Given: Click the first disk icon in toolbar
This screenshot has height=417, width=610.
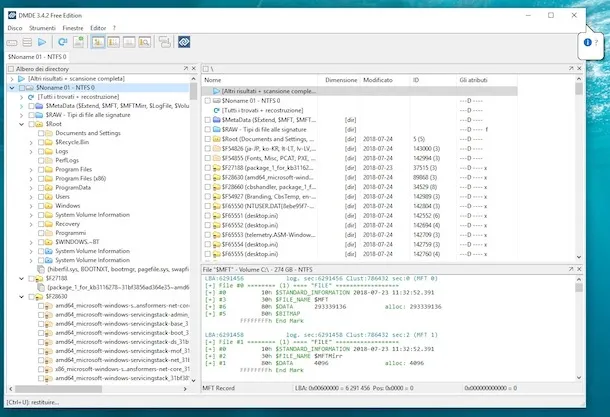Looking at the screenshot, I should [12, 42].
